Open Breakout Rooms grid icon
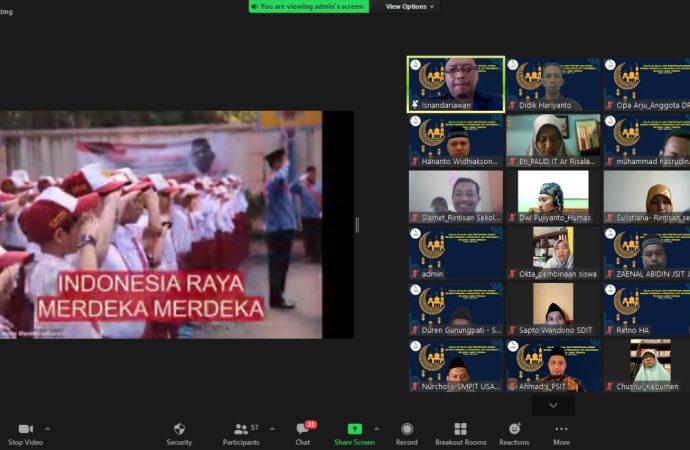The height and width of the screenshot is (450, 690). click(x=461, y=428)
